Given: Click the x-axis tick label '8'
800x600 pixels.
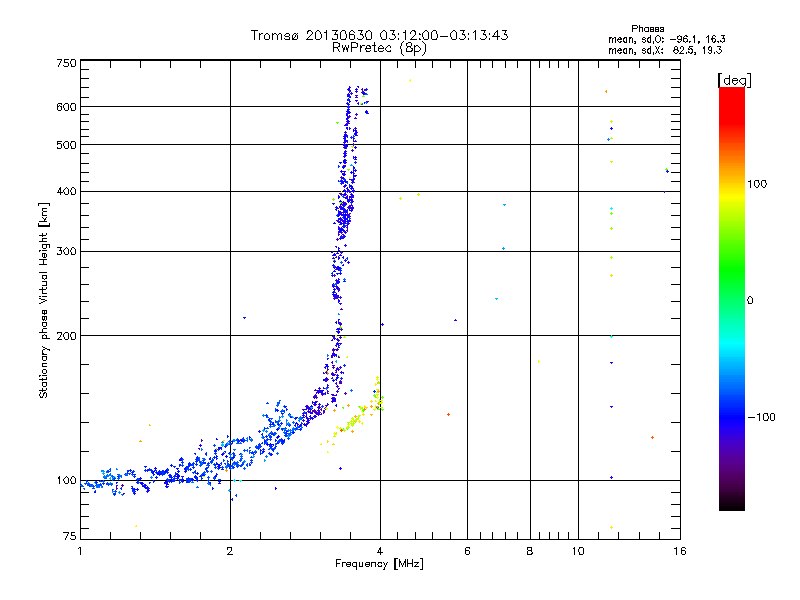Looking at the screenshot, I should (530, 551).
